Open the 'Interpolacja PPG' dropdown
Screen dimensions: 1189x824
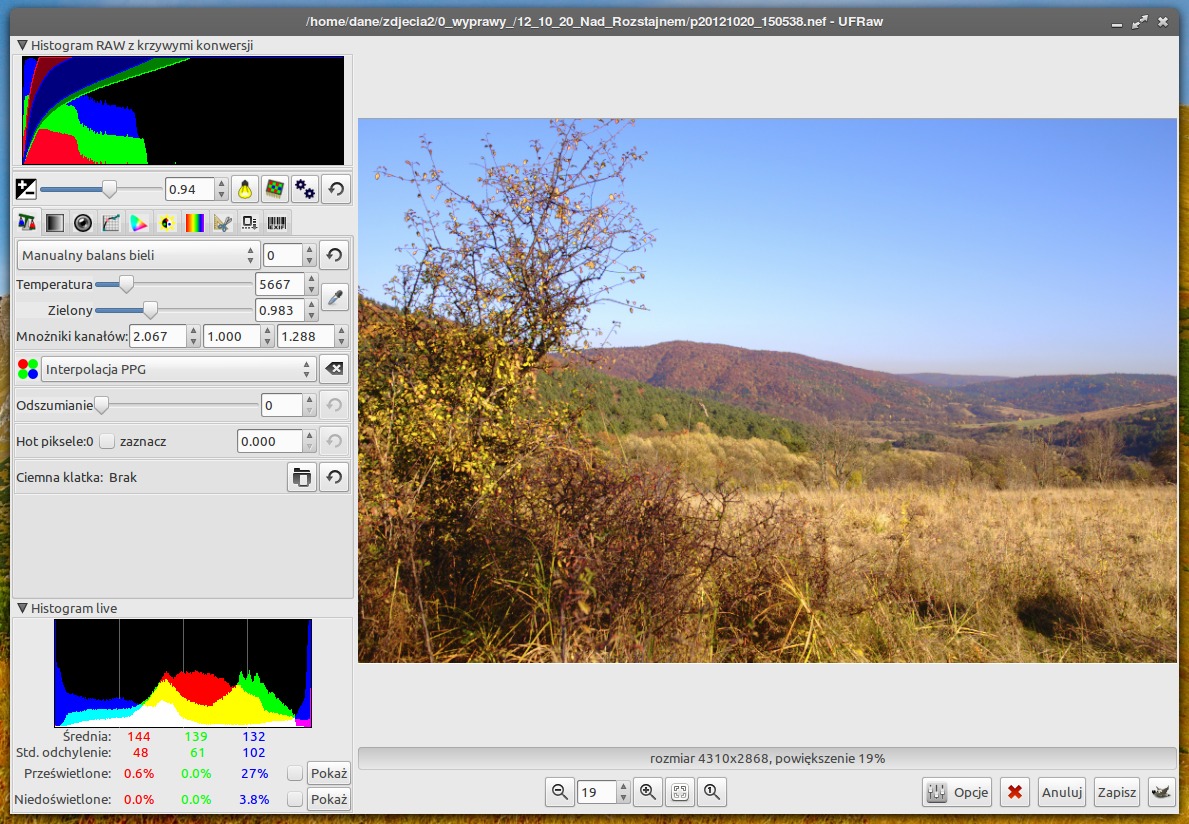tap(178, 369)
